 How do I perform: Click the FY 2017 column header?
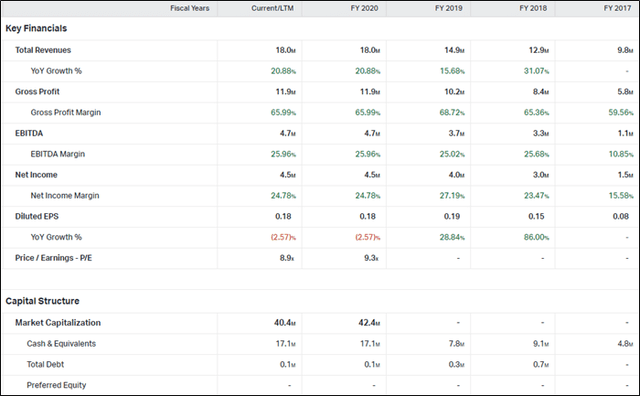click(618, 8)
